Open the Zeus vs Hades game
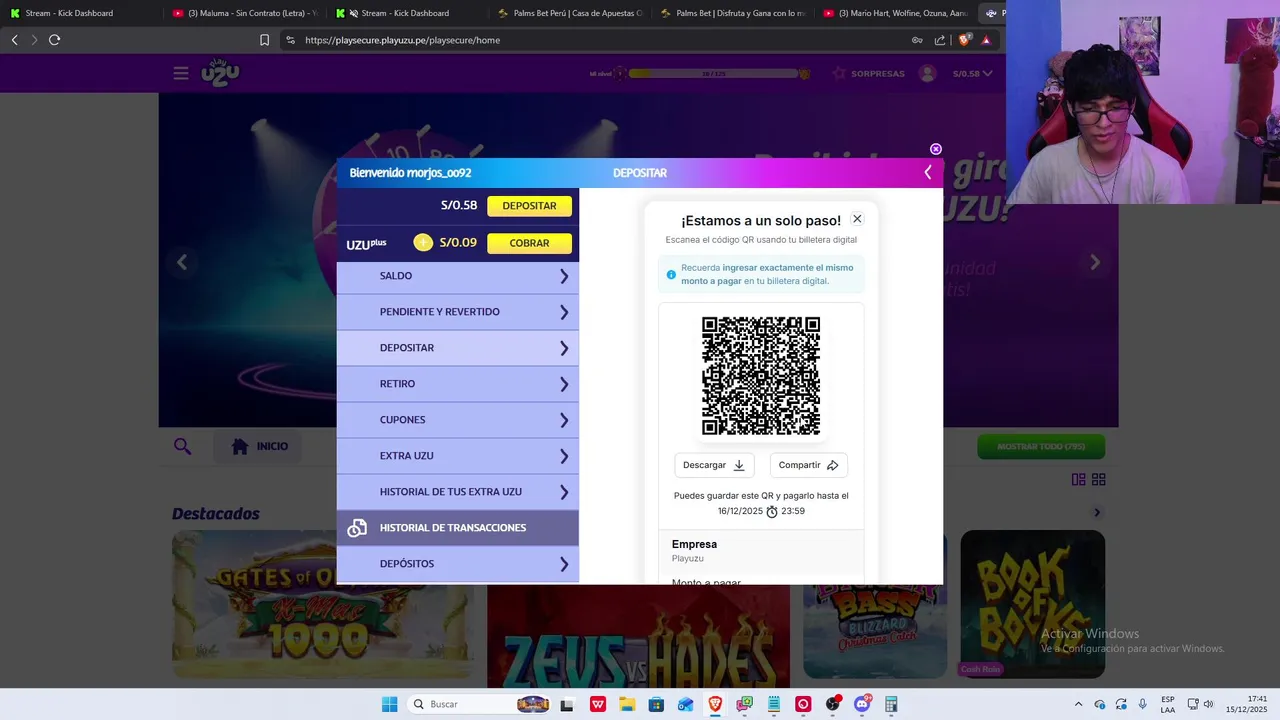The height and width of the screenshot is (720, 1280). click(x=639, y=637)
